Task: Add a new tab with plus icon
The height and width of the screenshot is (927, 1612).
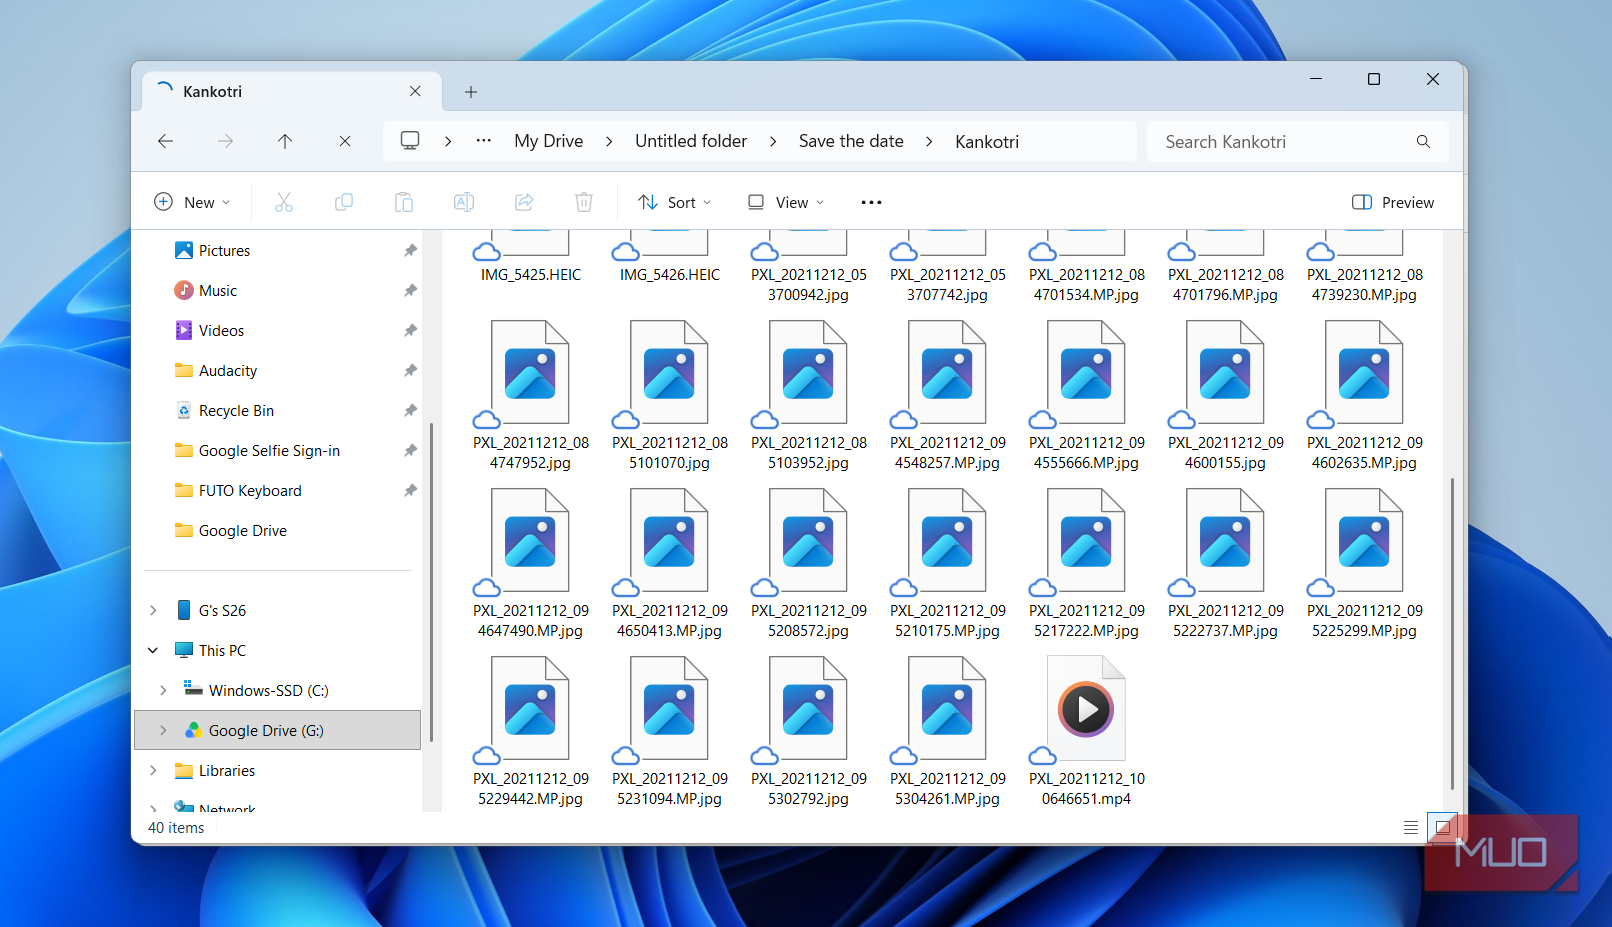Action: (471, 92)
